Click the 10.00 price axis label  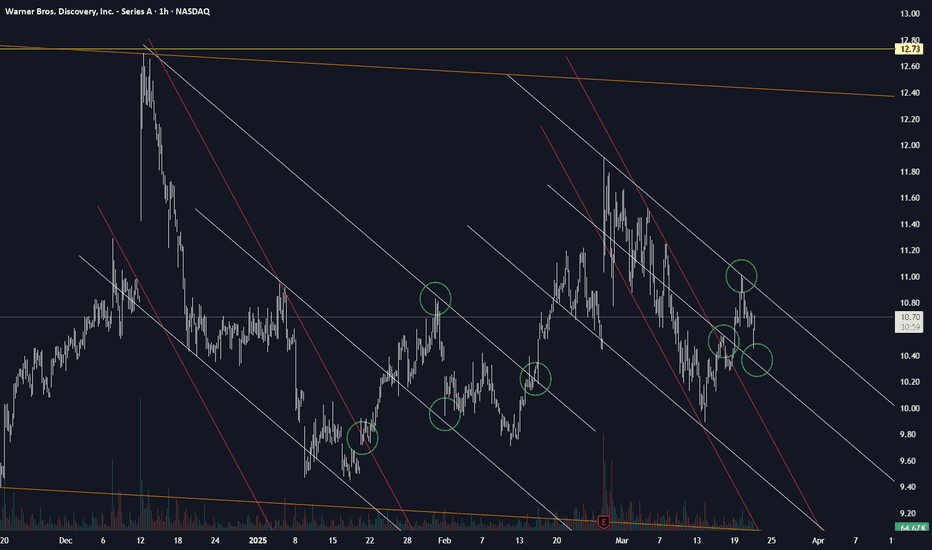910,408
